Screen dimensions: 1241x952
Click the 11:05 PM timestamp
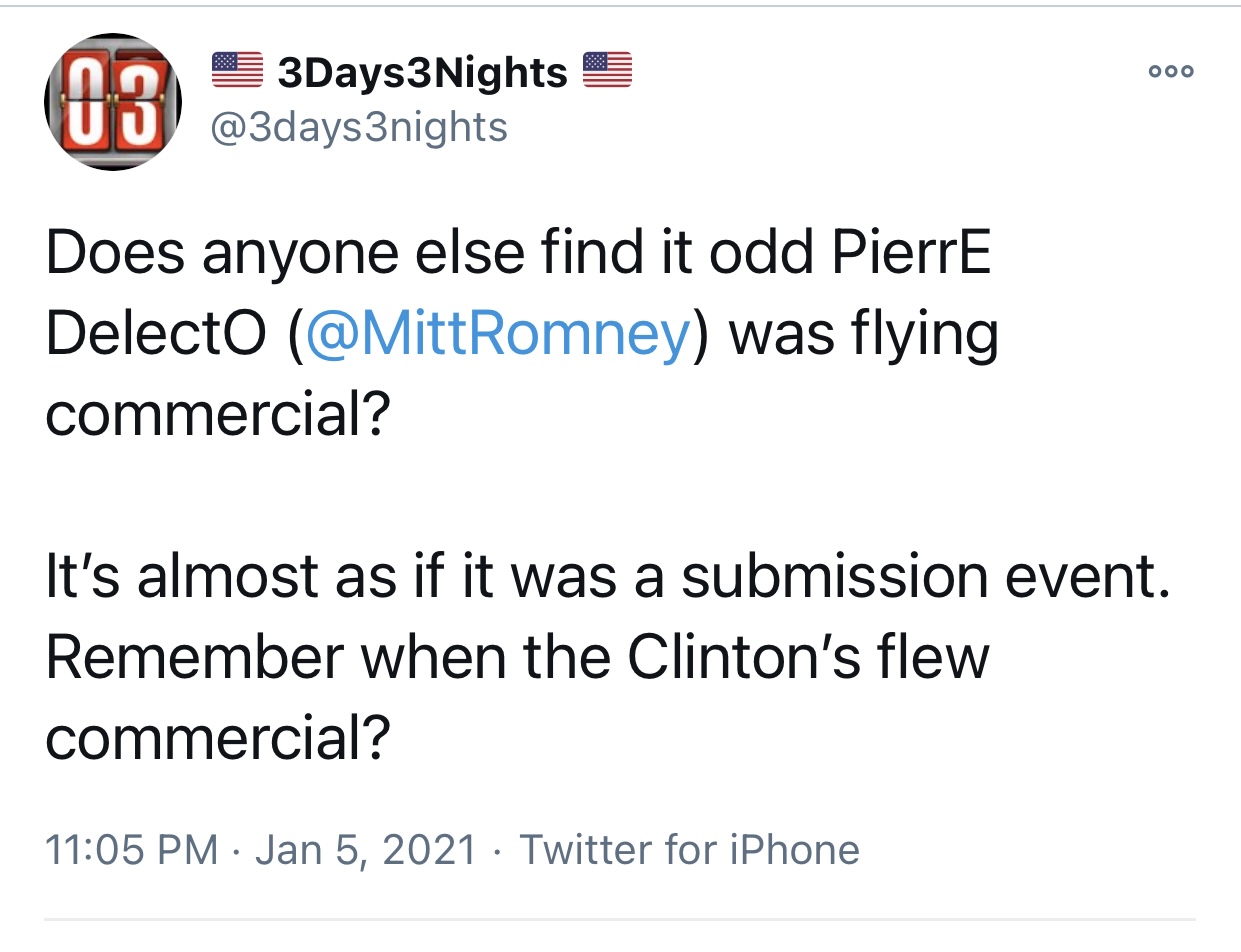pos(132,850)
